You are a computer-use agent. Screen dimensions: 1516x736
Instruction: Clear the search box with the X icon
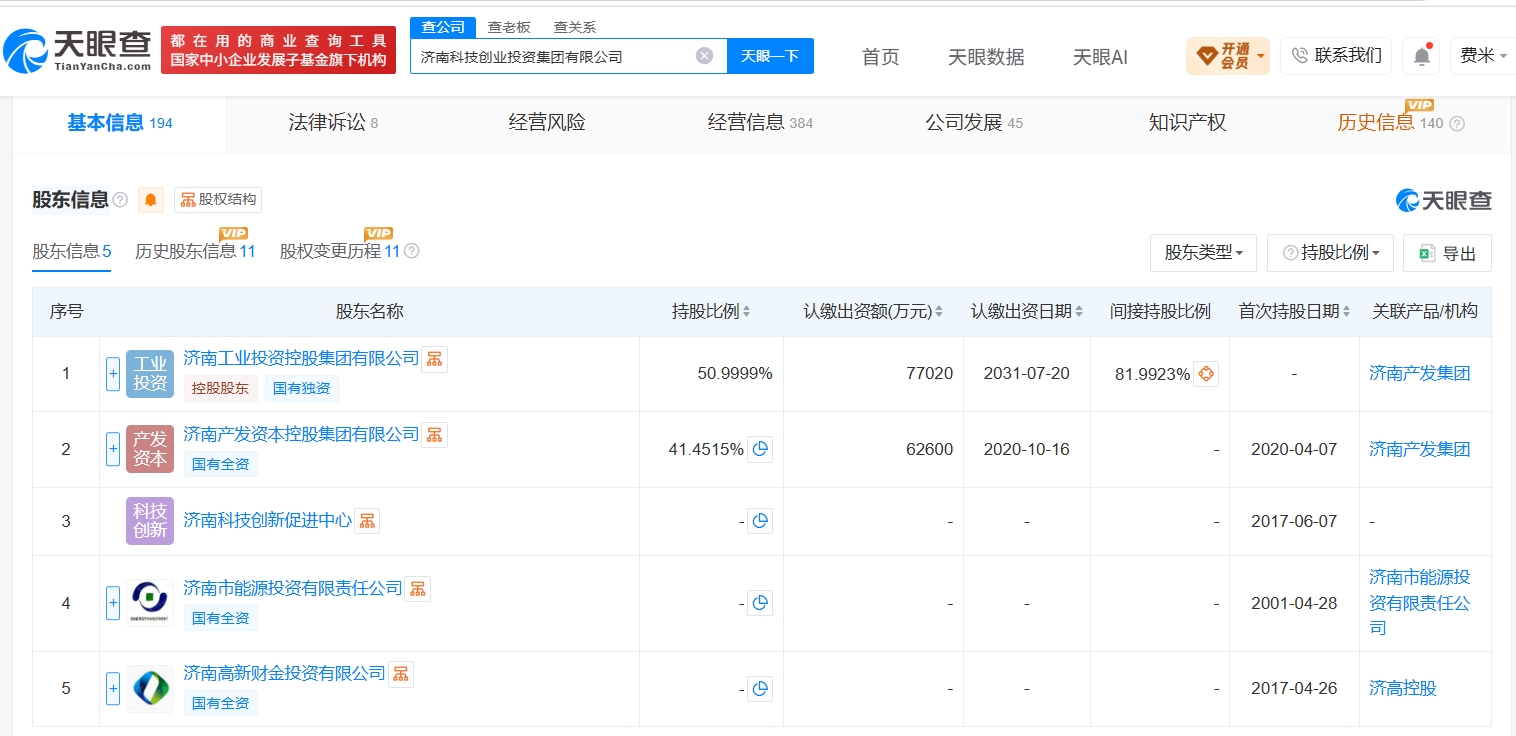[704, 56]
